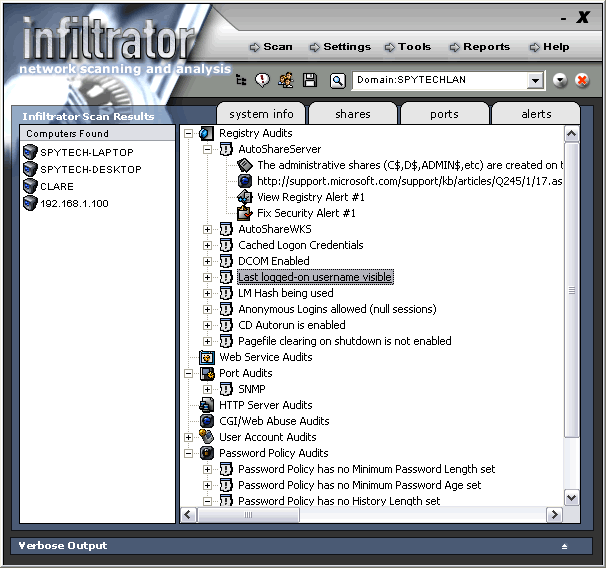Click the red X stop-scan button
Viewport: 606px width, 568px height.
(582, 80)
